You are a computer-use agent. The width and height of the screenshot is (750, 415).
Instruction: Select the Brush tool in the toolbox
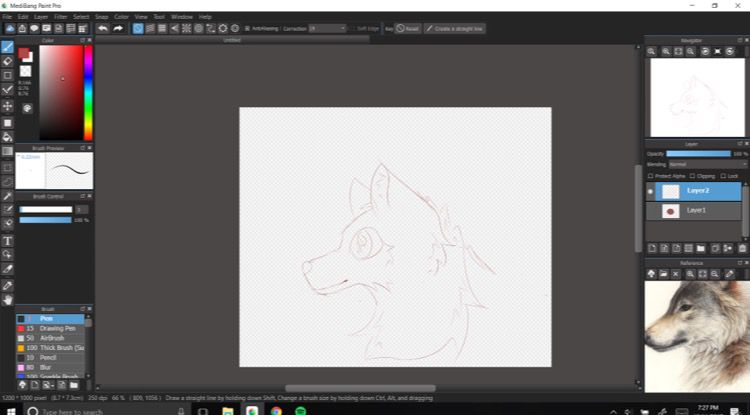pos(7,47)
